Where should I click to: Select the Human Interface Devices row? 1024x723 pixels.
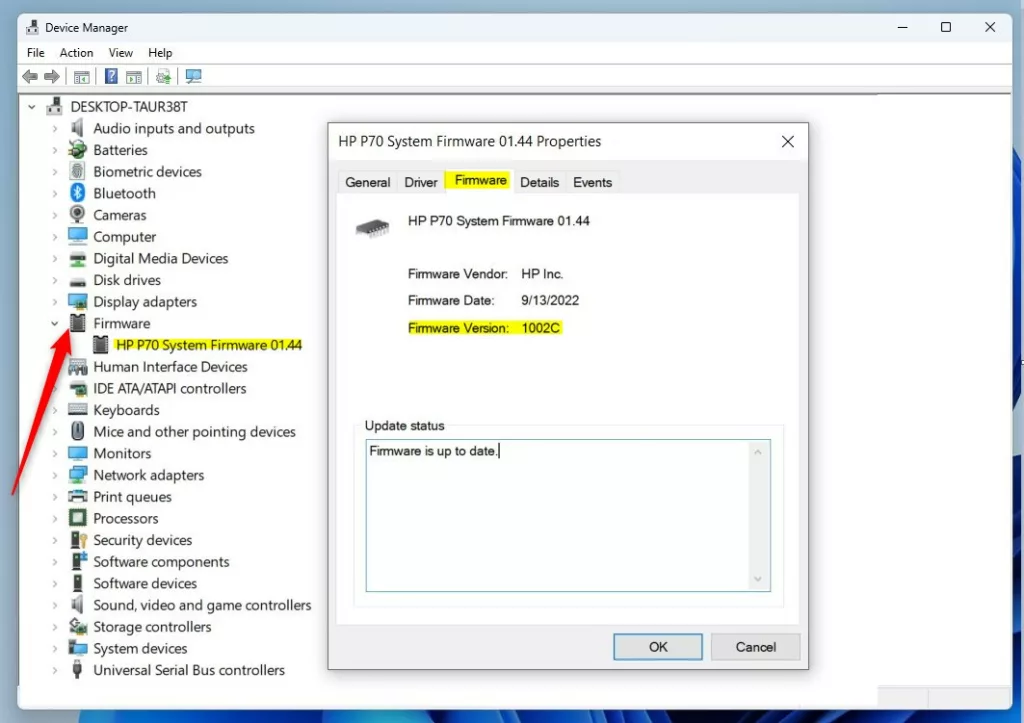(x=170, y=366)
